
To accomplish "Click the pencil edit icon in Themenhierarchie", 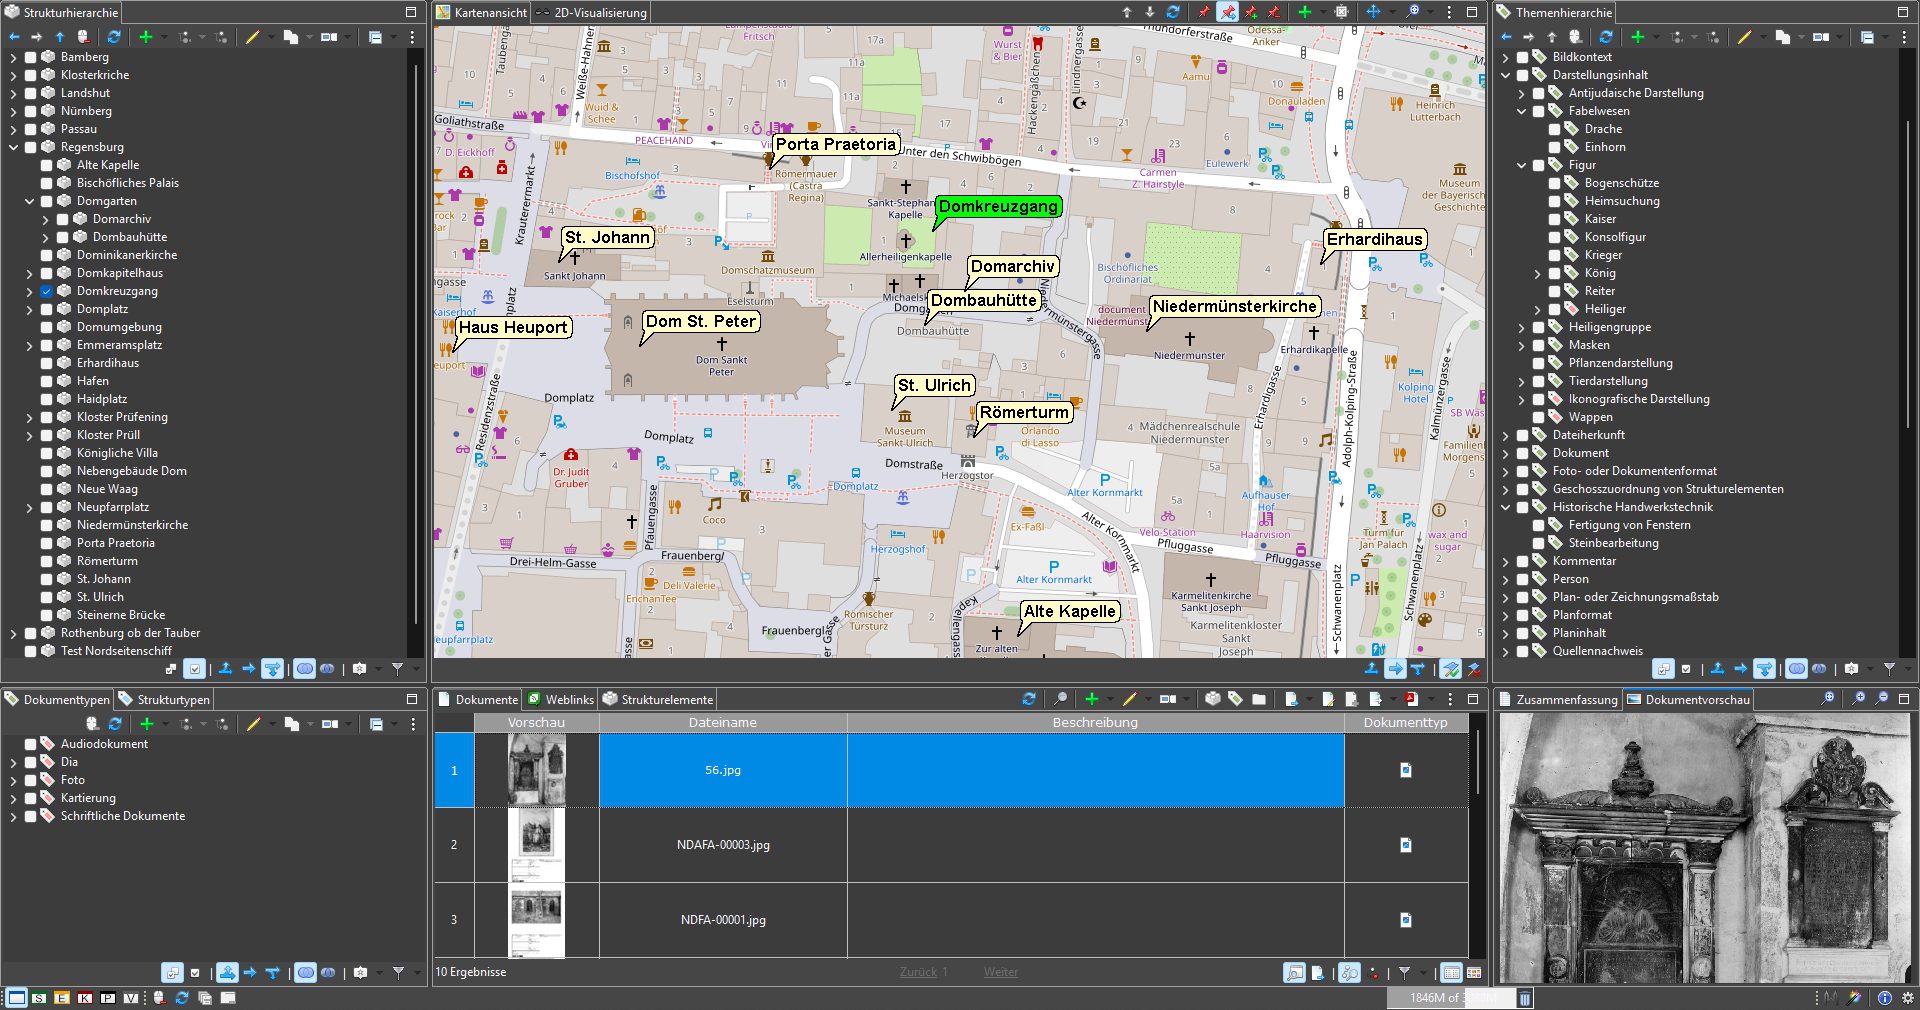I will point(1744,37).
